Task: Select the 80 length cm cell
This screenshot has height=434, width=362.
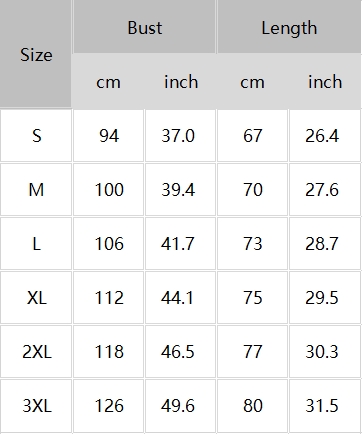Action: [252, 406]
